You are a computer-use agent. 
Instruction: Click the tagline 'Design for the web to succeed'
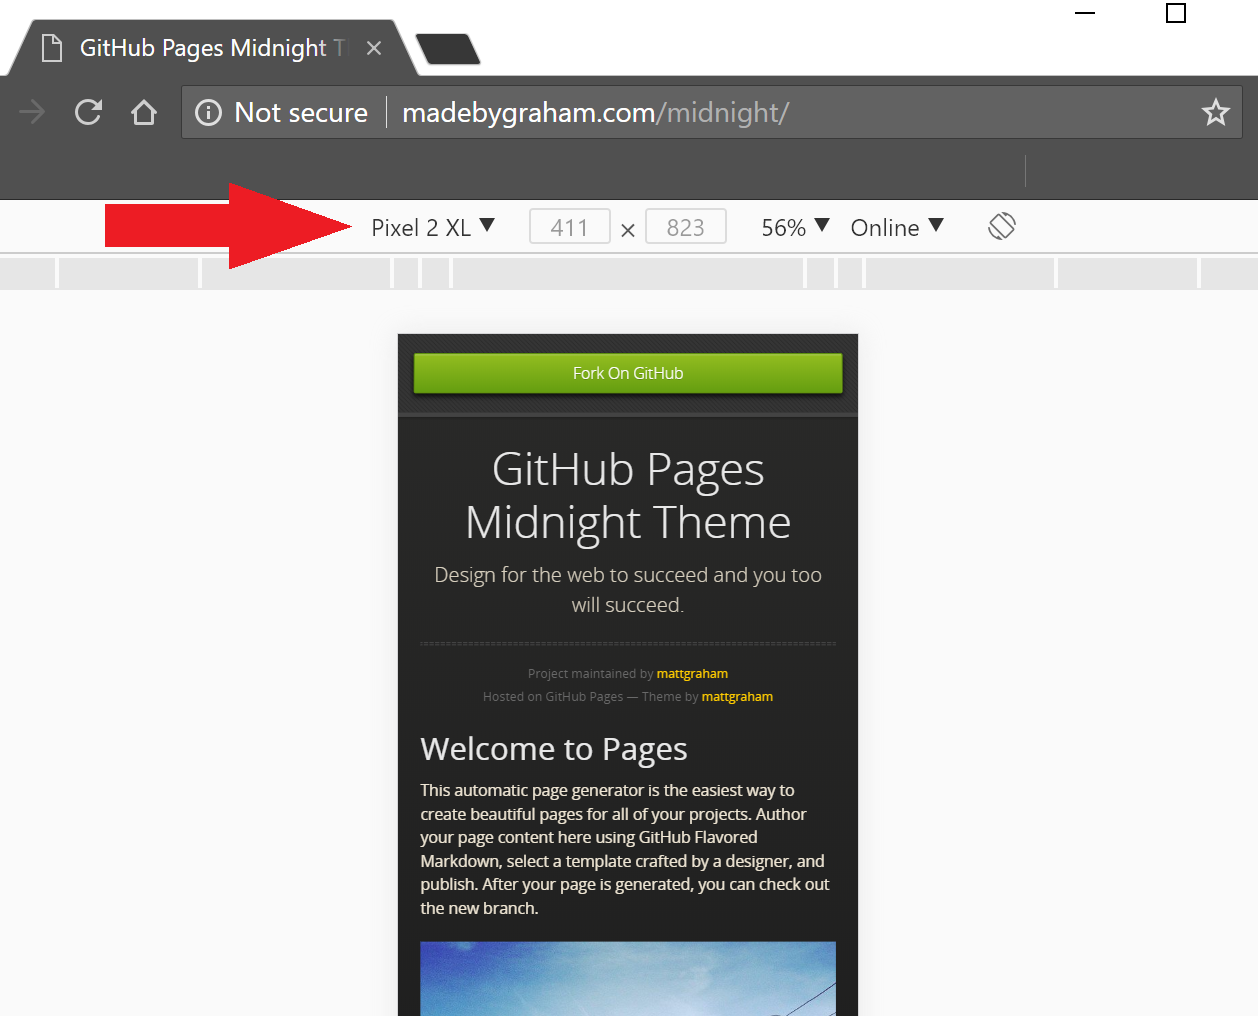click(x=628, y=590)
